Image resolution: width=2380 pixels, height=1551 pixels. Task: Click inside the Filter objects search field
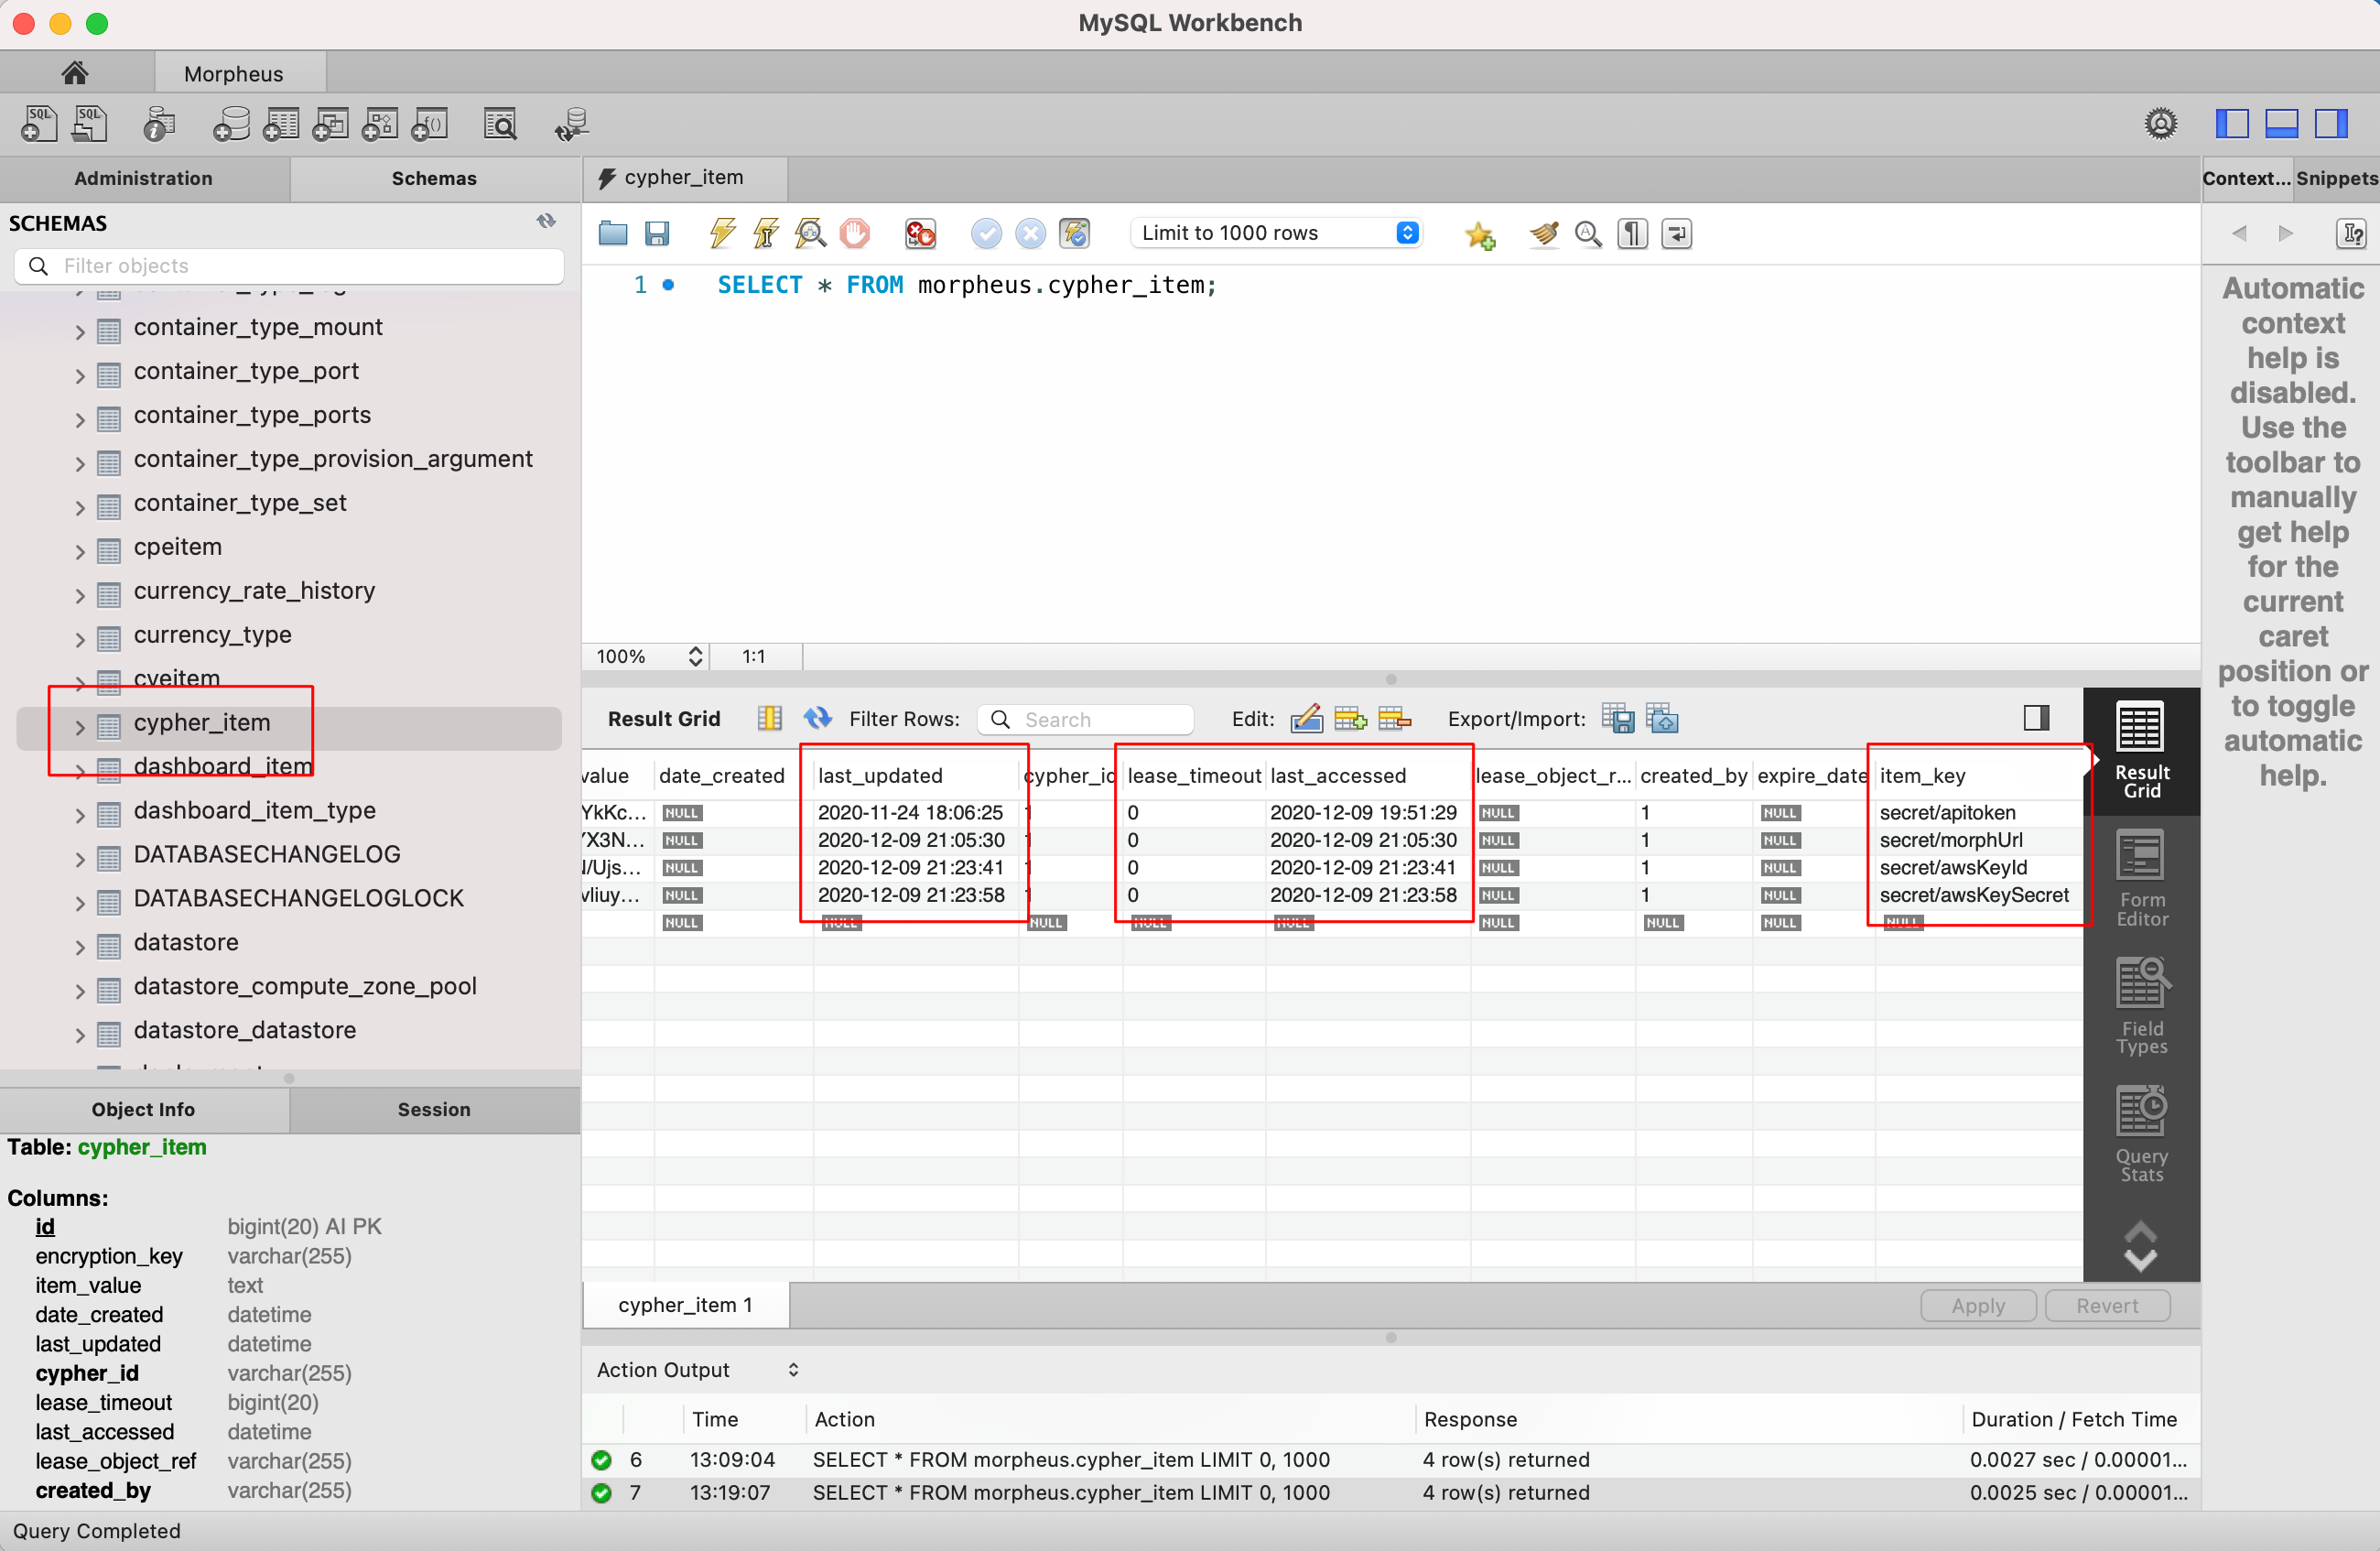290,265
